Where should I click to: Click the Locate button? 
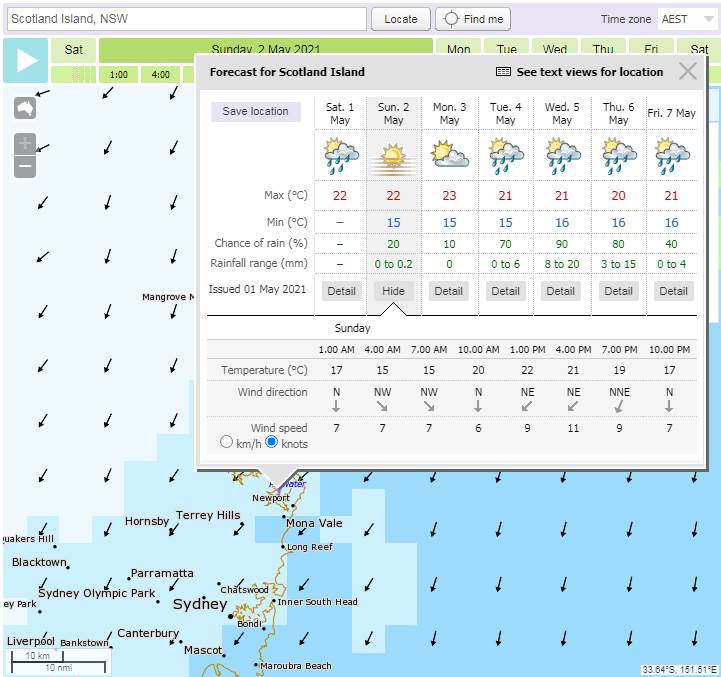coord(401,19)
